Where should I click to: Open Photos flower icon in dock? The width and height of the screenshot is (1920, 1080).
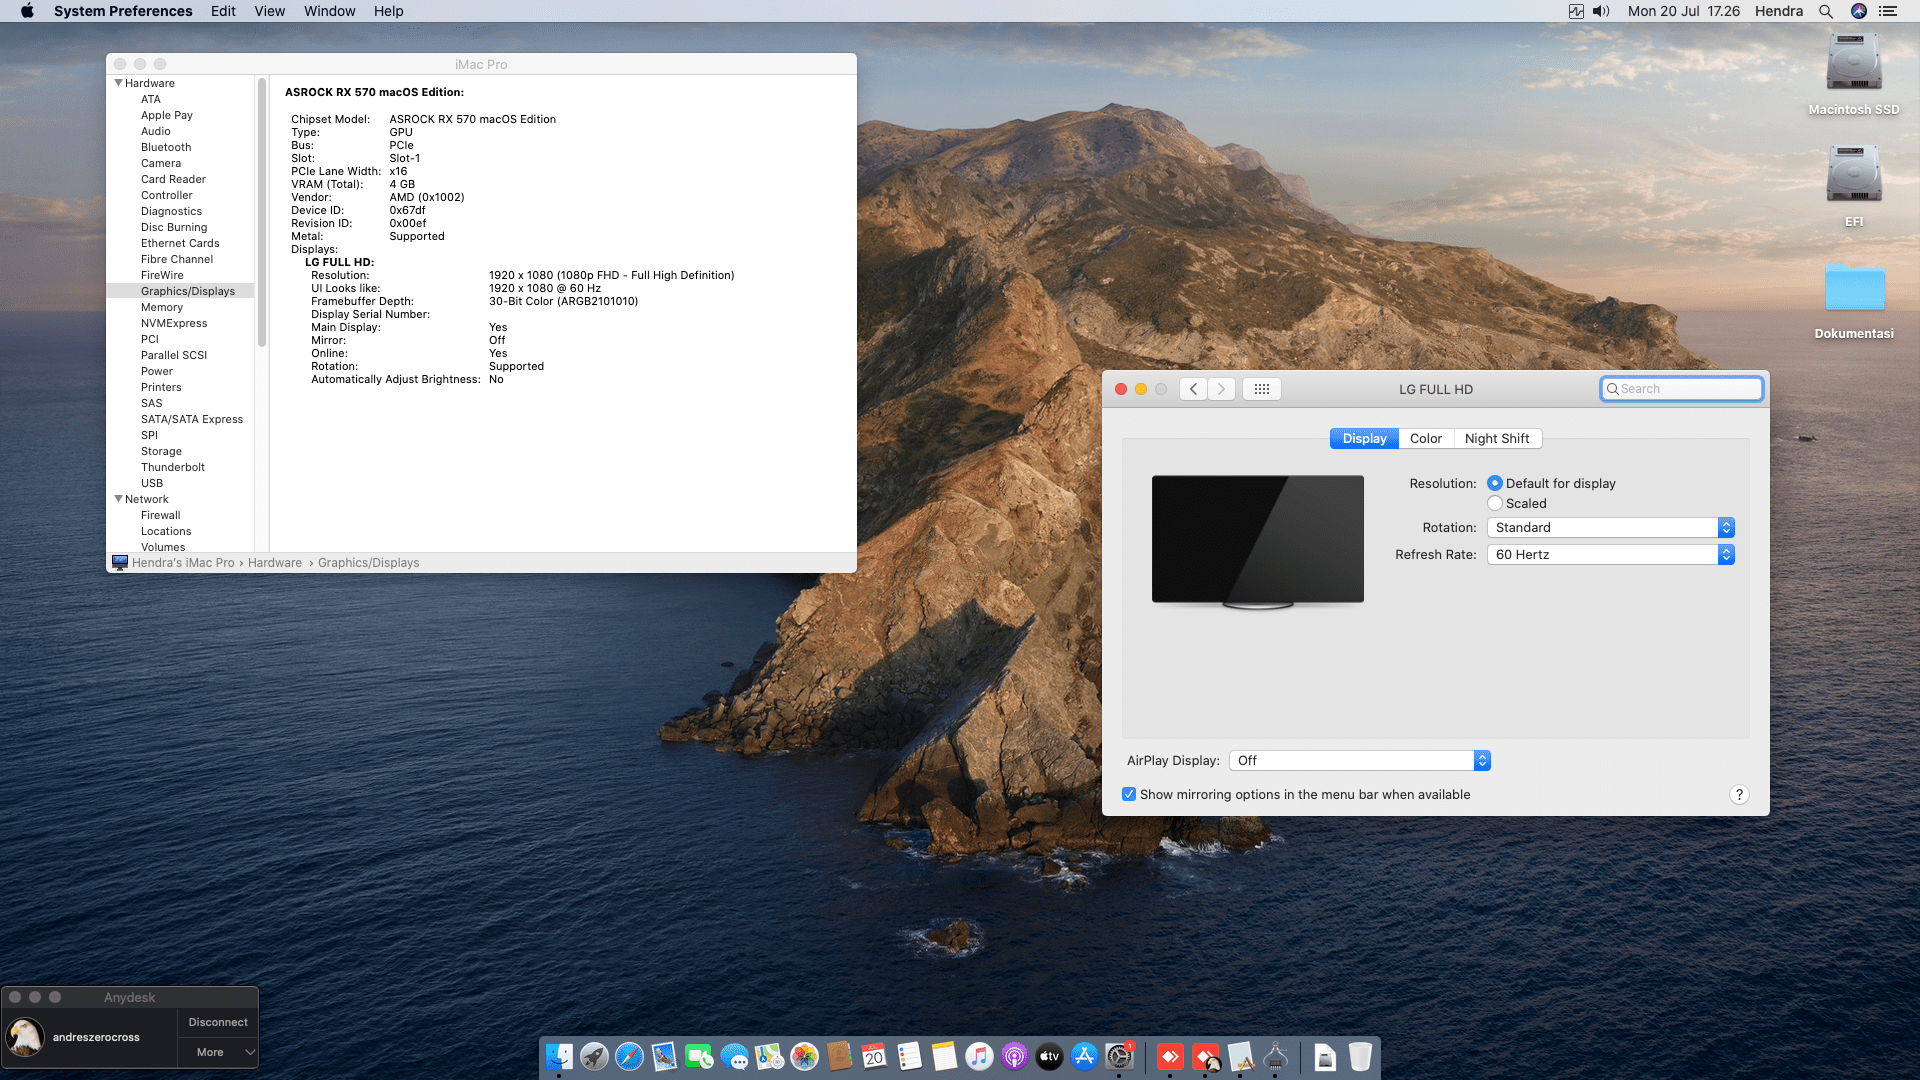(804, 1056)
